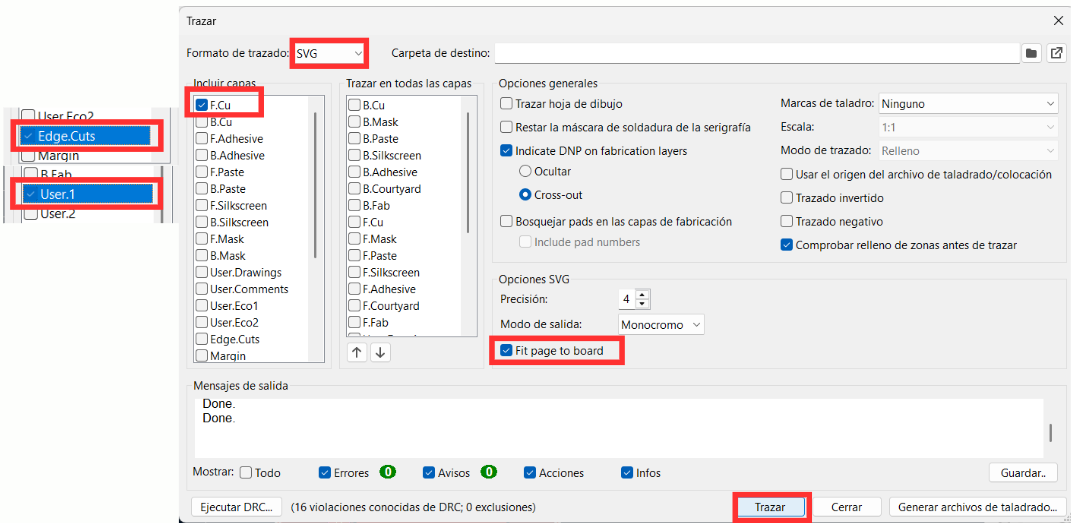Toggle Indicate DNP on fabrication layers
This screenshot has height=523, width=1071.
pos(506,151)
